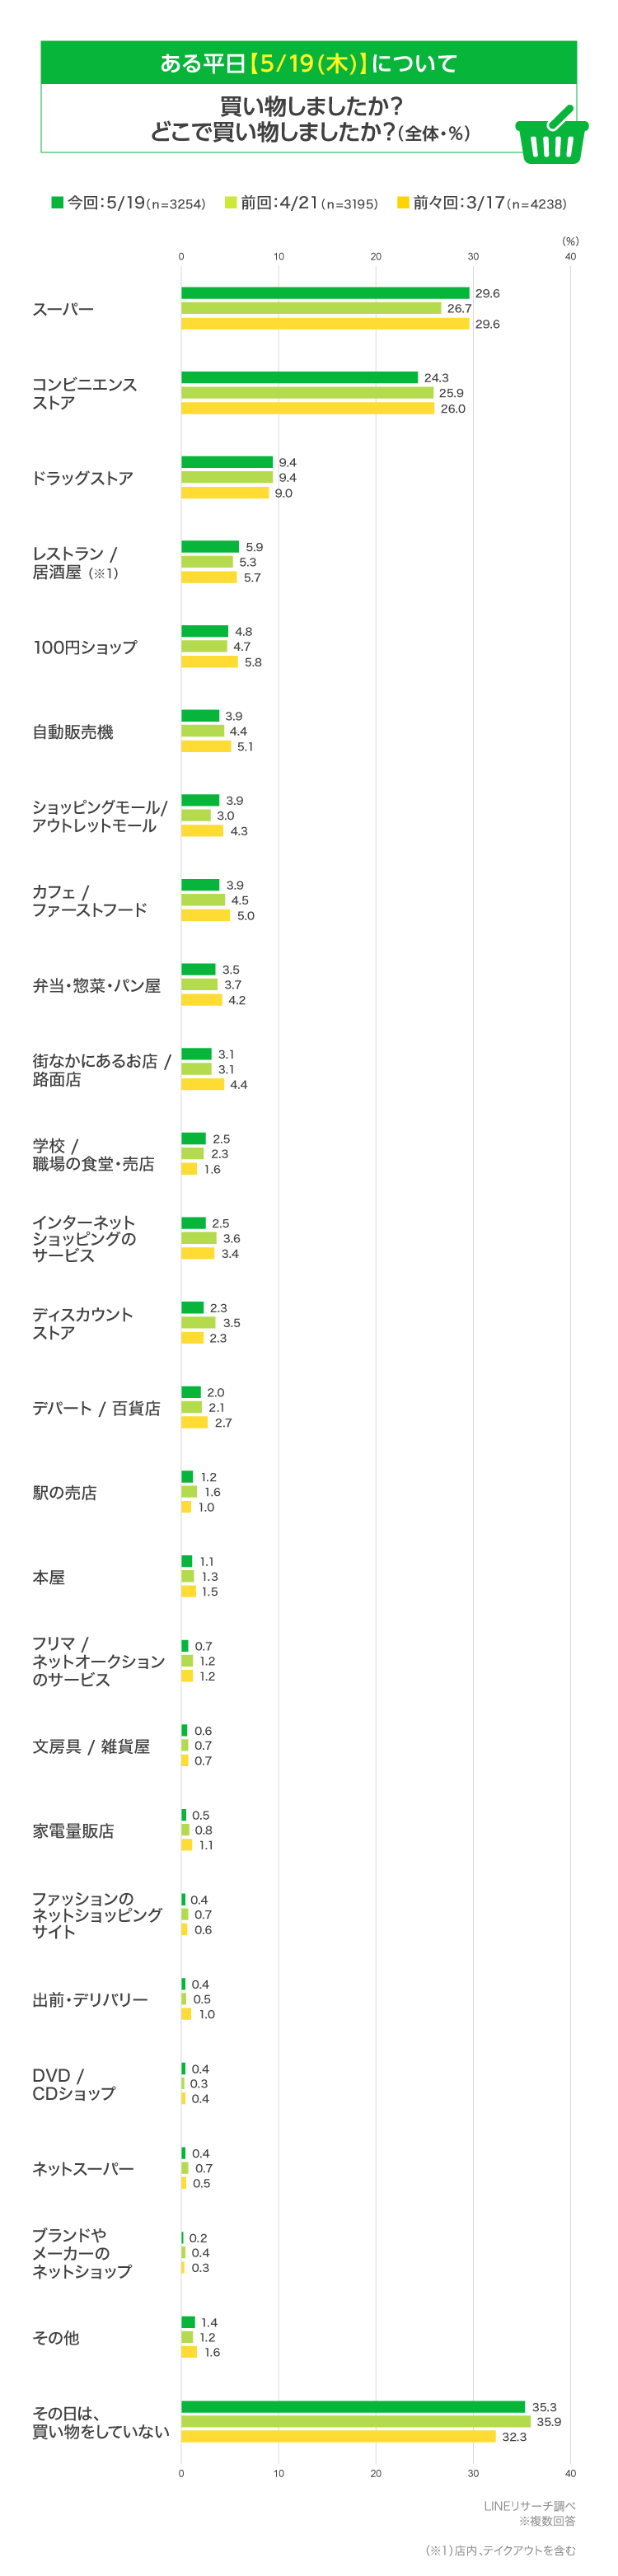The height and width of the screenshot is (2576, 618).
Task: Click the インターネットショッピングのサービス label
Action: tap(84, 1239)
